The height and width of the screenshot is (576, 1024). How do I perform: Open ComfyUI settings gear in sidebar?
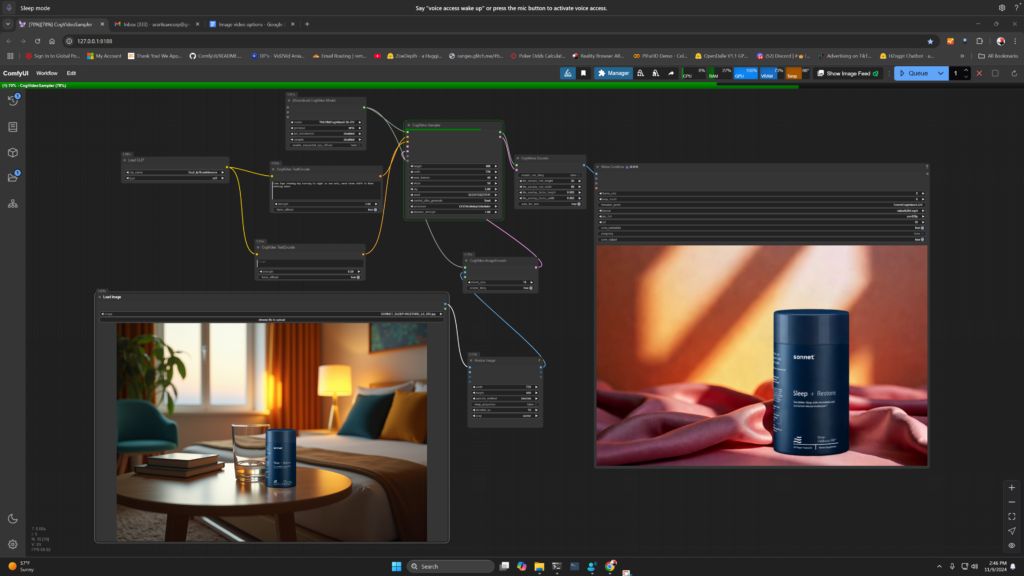[x=12, y=544]
